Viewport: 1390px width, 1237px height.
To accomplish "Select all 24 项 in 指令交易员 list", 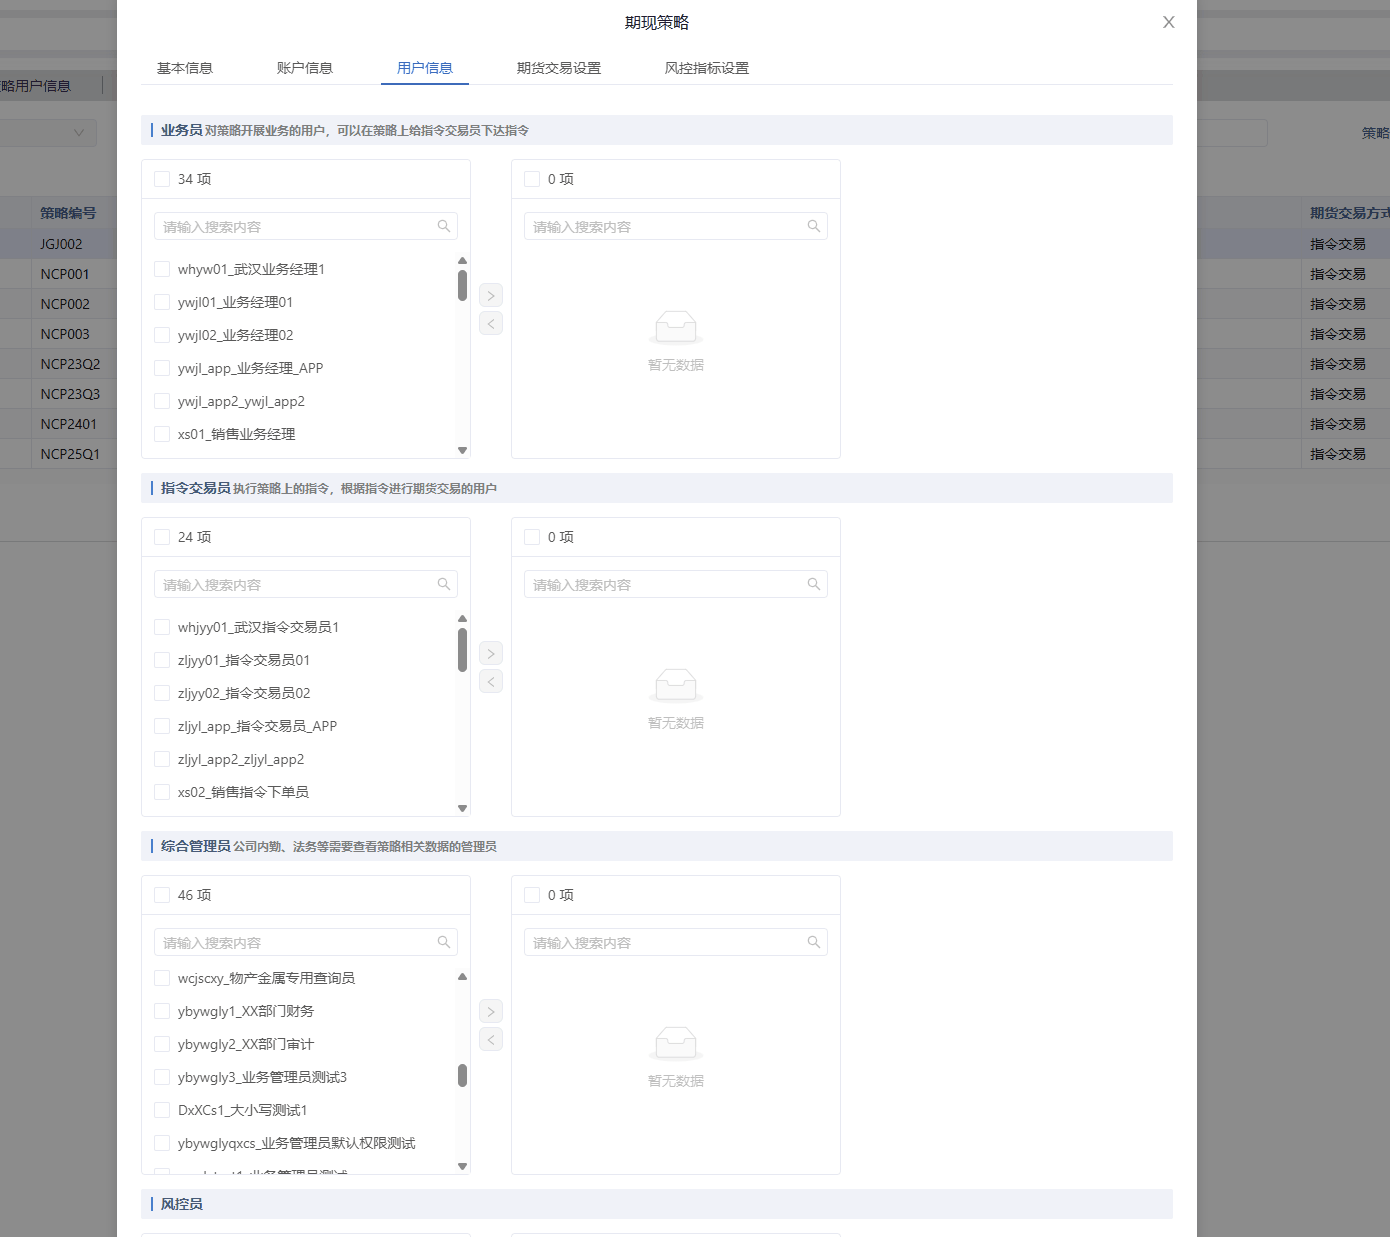I will tap(162, 537).
